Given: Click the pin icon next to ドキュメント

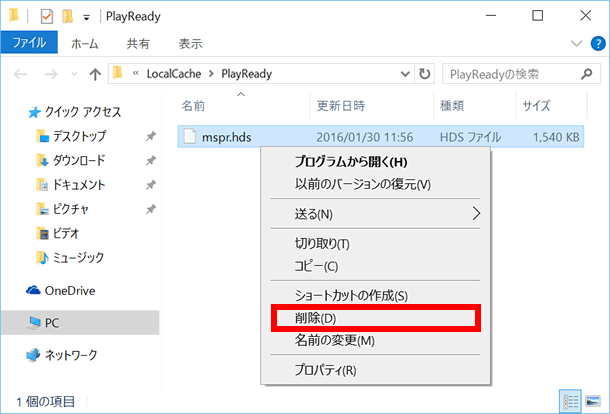Looking at the screenshot, I should pyautogui.click(x=151, y=185).
